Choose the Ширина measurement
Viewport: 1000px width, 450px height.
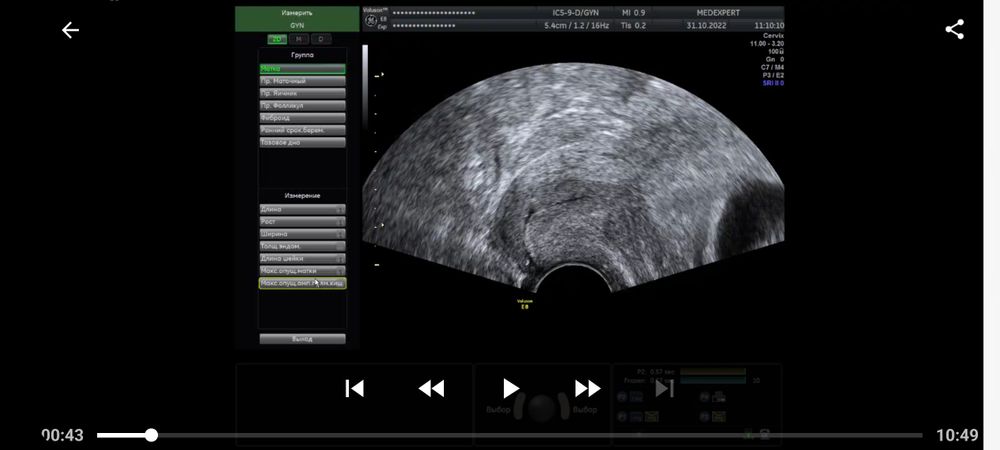click(x=302, y=234)
